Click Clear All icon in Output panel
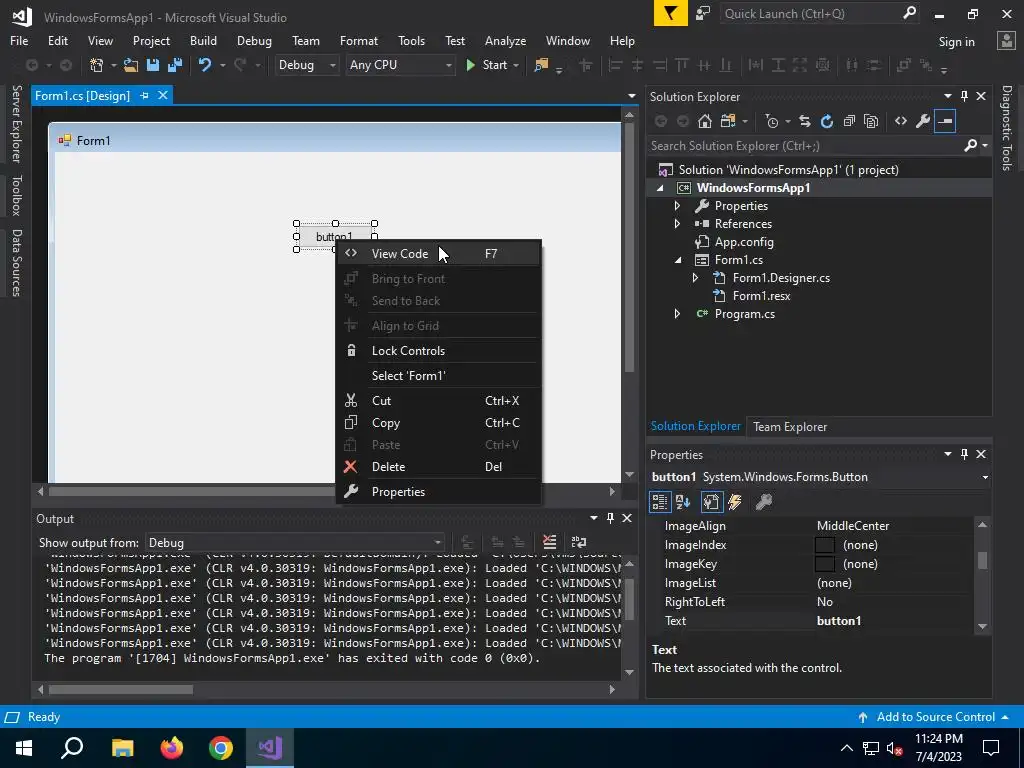 click(549, 542)
